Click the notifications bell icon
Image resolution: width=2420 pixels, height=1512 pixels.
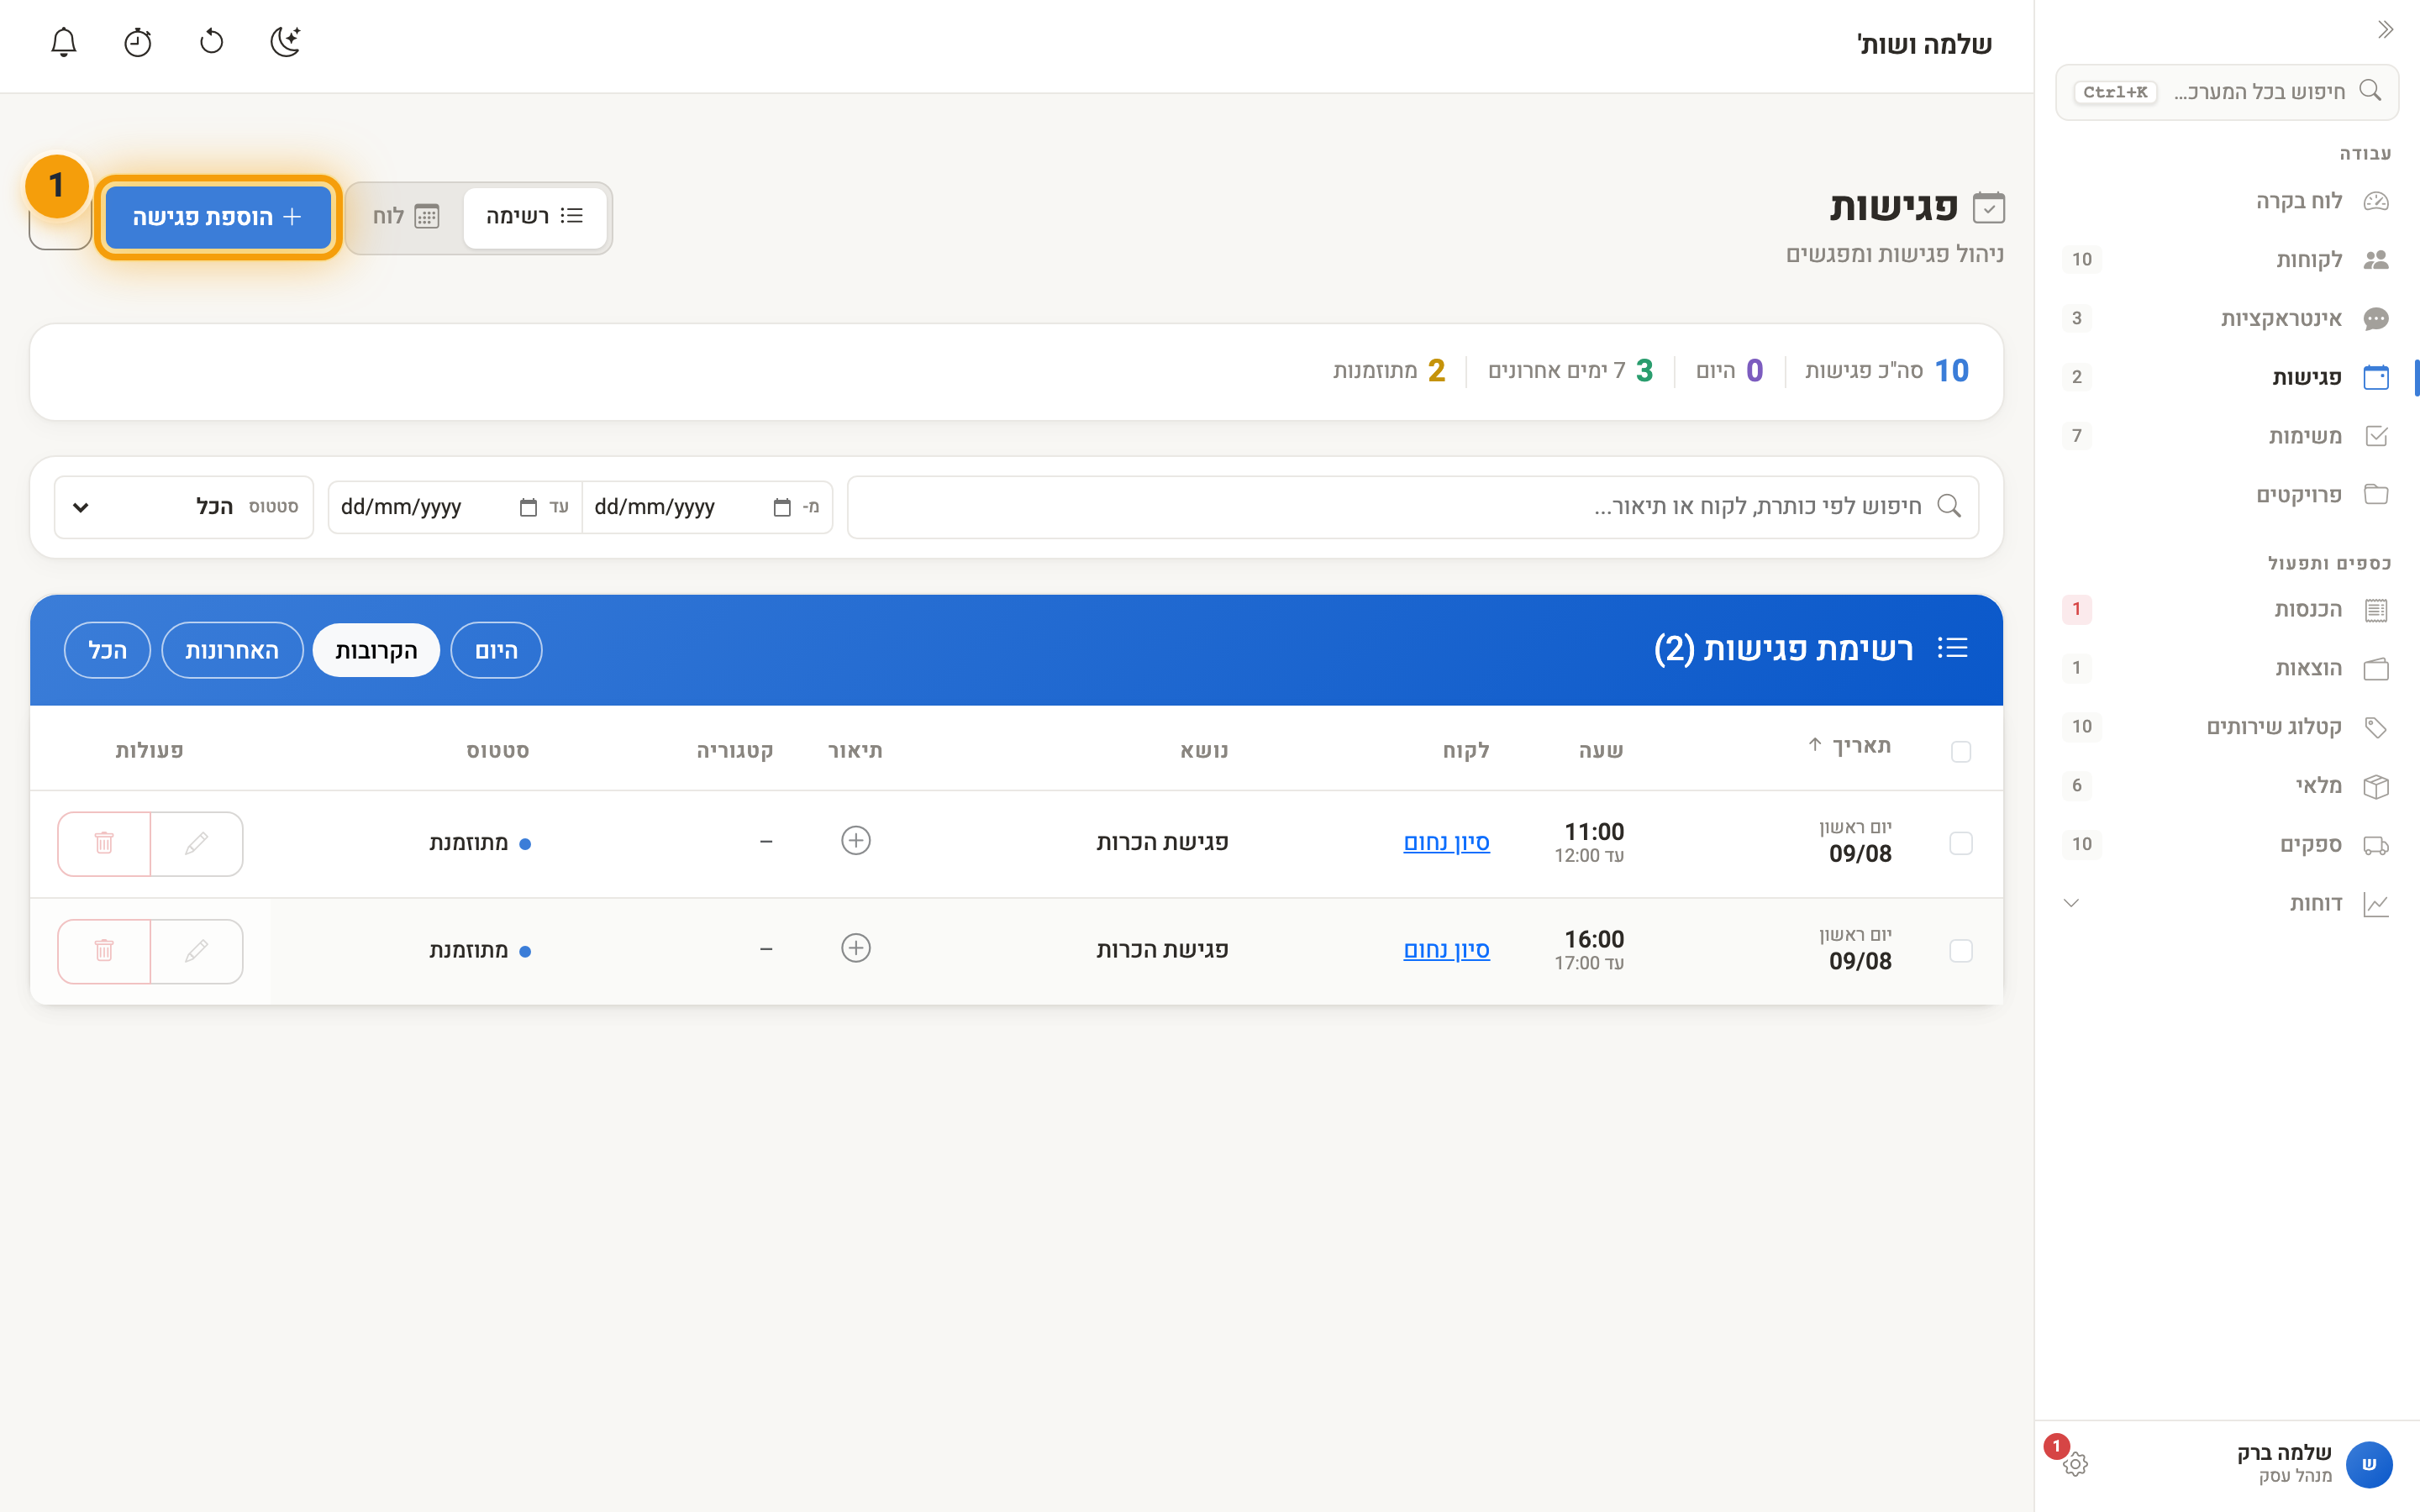coord(64,42)
